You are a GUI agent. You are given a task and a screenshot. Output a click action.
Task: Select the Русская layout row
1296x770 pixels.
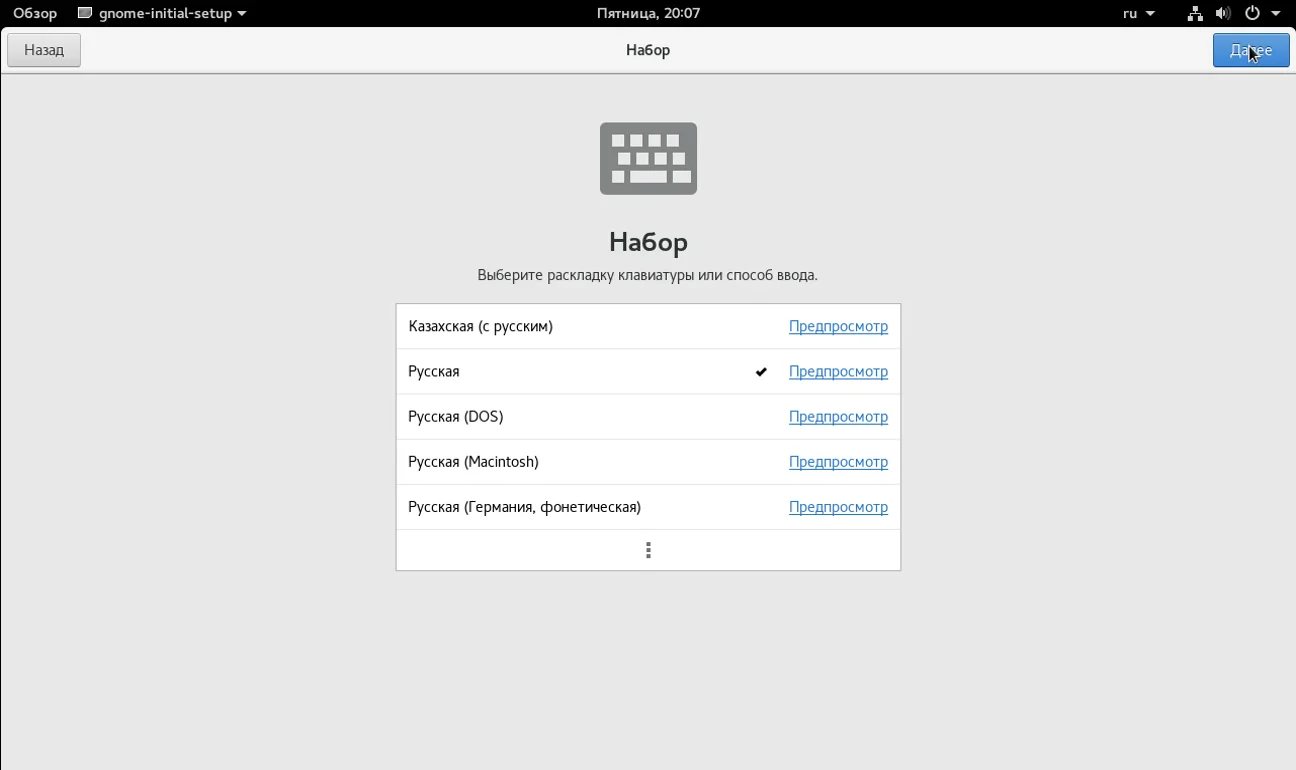(434, 371)
